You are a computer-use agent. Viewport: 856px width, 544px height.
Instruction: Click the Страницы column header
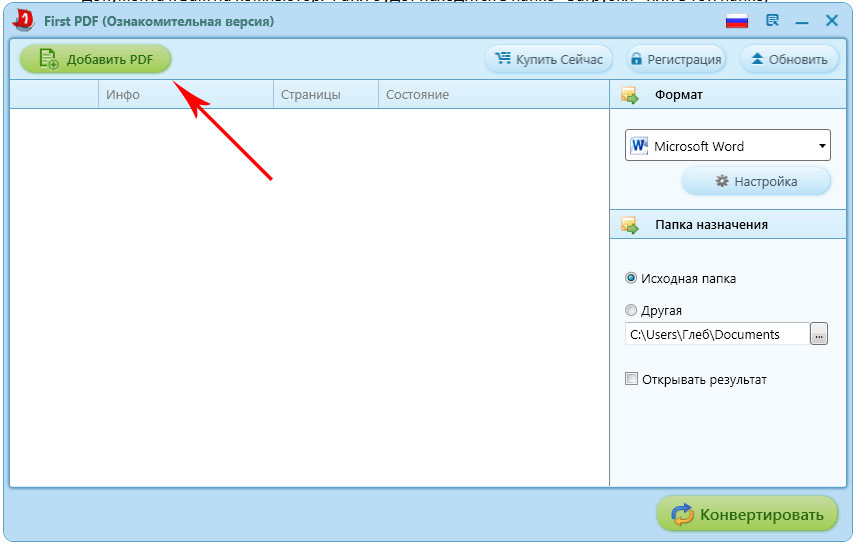[311, 95]
